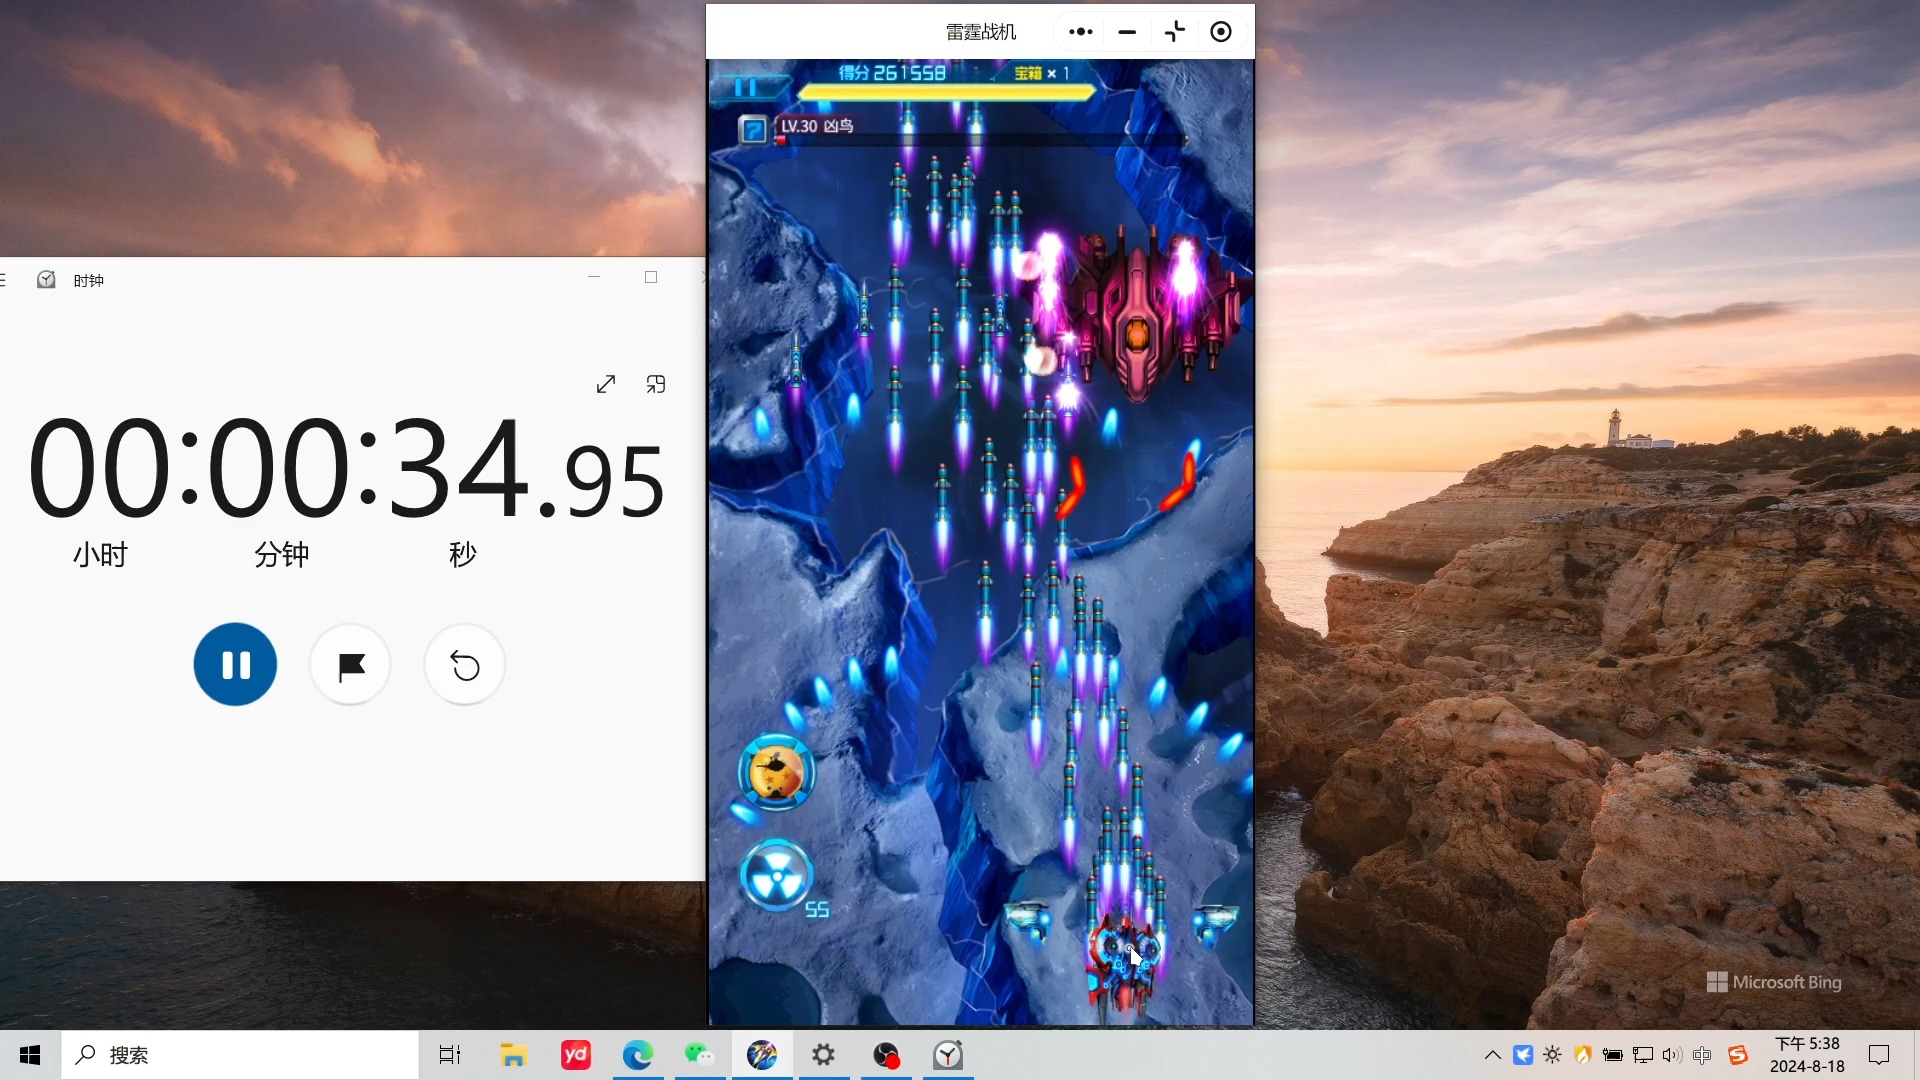
Task: Click the yellow boss health bar
Action: (945, 92)
